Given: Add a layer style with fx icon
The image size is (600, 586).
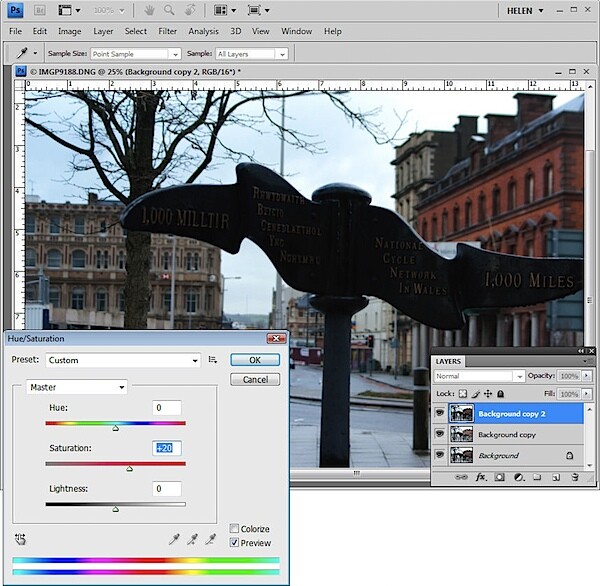Looking at the screenshot, I should pos(481,477).
